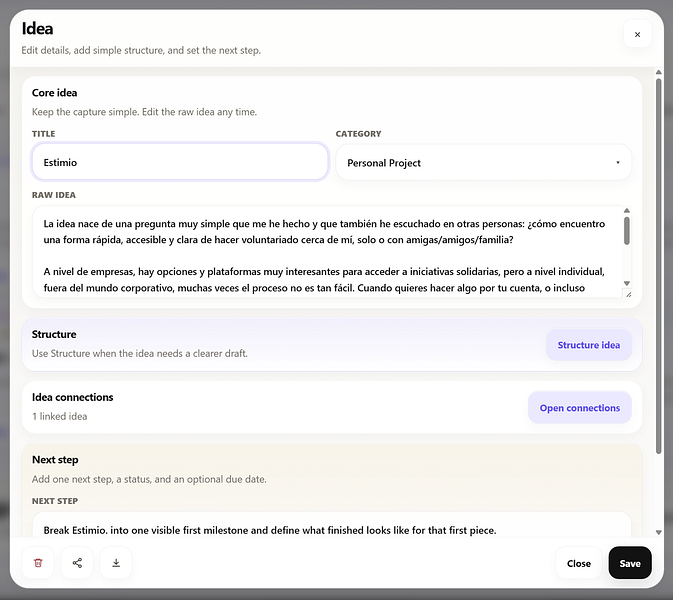Close the Idea dialog with X icon
Screen dimensions: 673x600
click(637, 34)
